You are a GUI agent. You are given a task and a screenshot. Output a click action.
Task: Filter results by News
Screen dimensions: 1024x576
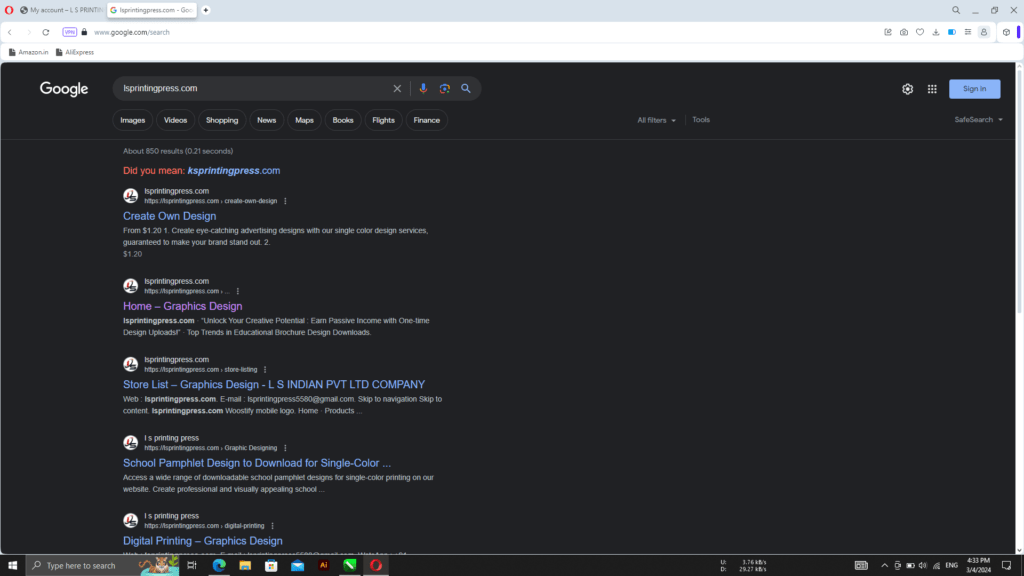[x=266, y=120]
